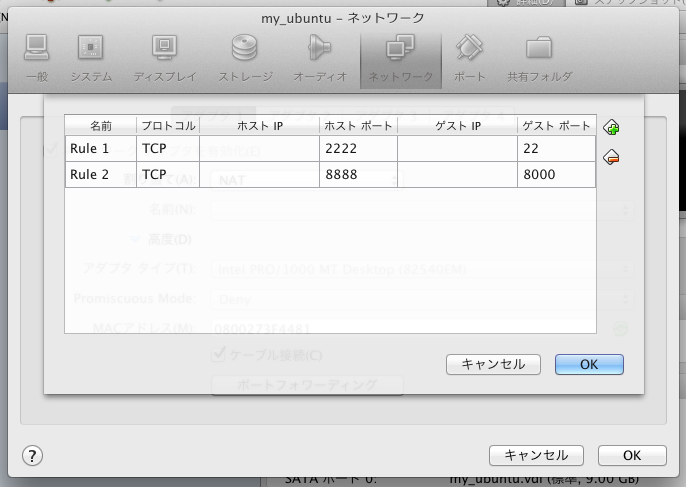This screenshot has height=487, width=686.
Task: Open help with the question mark button
Action: tap(32, 456)
